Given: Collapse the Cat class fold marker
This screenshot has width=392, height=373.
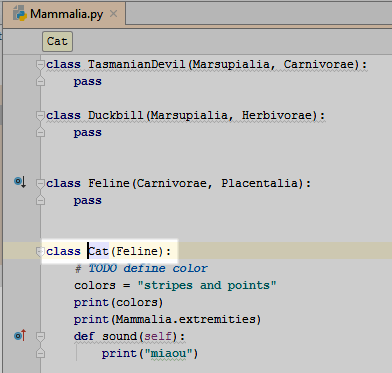Looking at the screenshot, I should point(40,251).
